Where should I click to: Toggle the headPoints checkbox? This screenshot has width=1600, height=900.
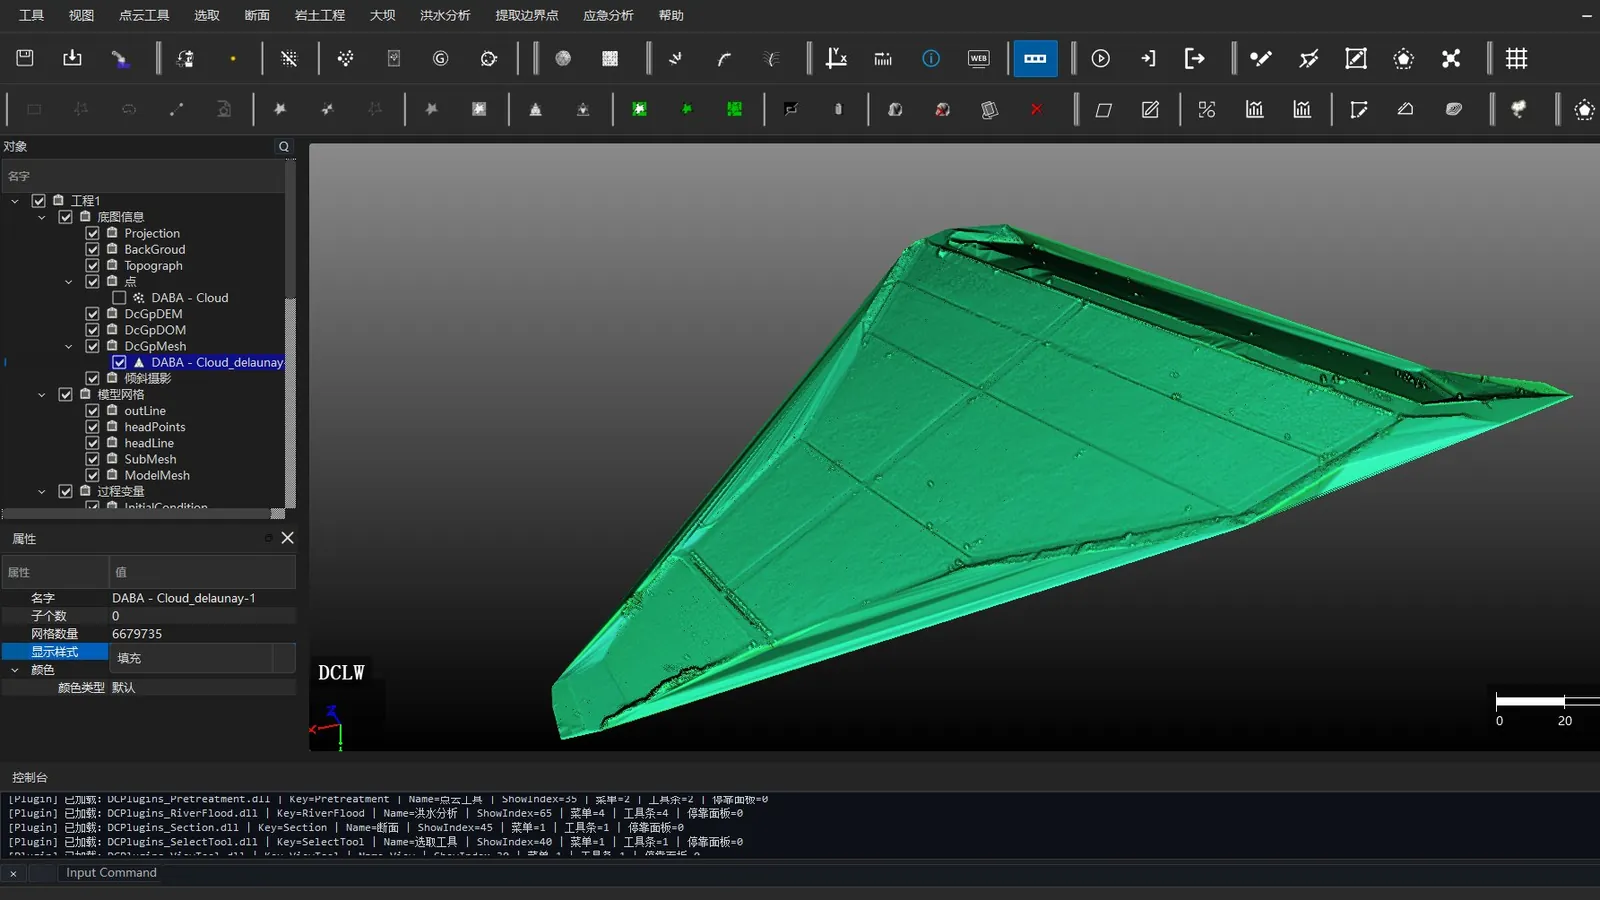[92, 427]
